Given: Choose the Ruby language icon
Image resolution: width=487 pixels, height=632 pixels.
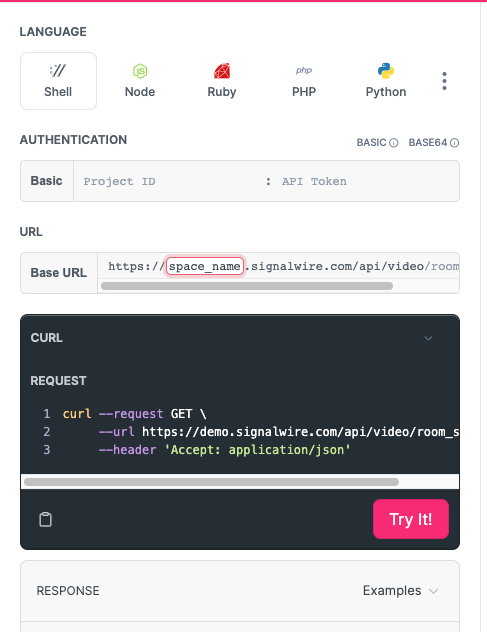Looking at the screenshot, I should pos(222,71).
